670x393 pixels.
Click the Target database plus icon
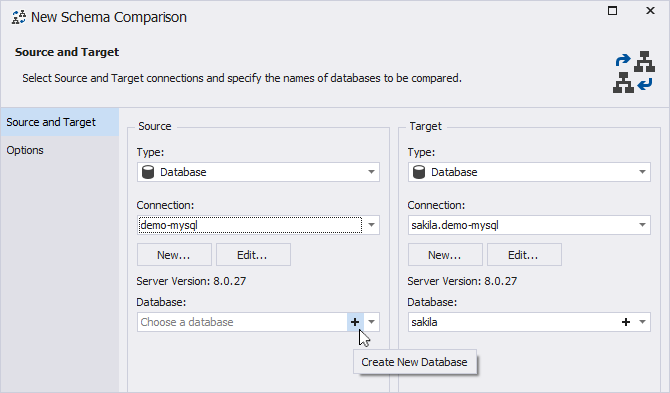pyautogui.click(x=626, y=322)
